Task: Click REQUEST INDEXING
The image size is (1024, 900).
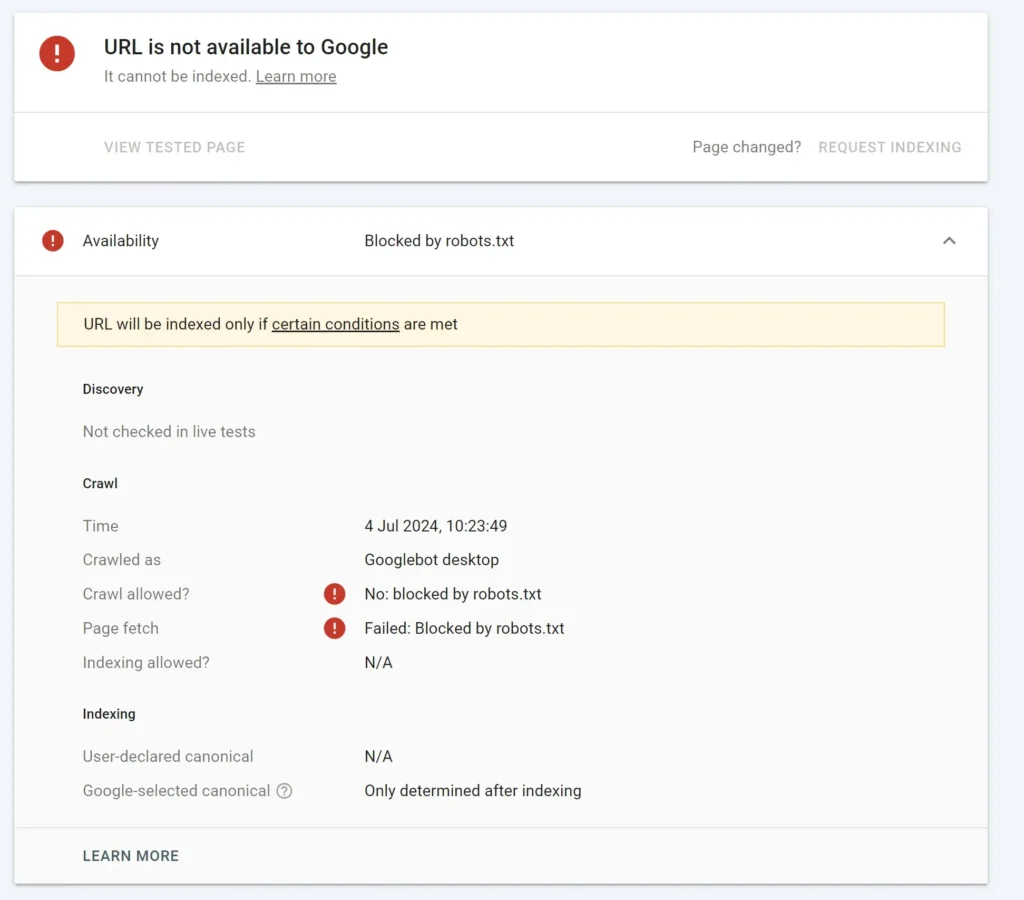Action: (x=889, y=147)
